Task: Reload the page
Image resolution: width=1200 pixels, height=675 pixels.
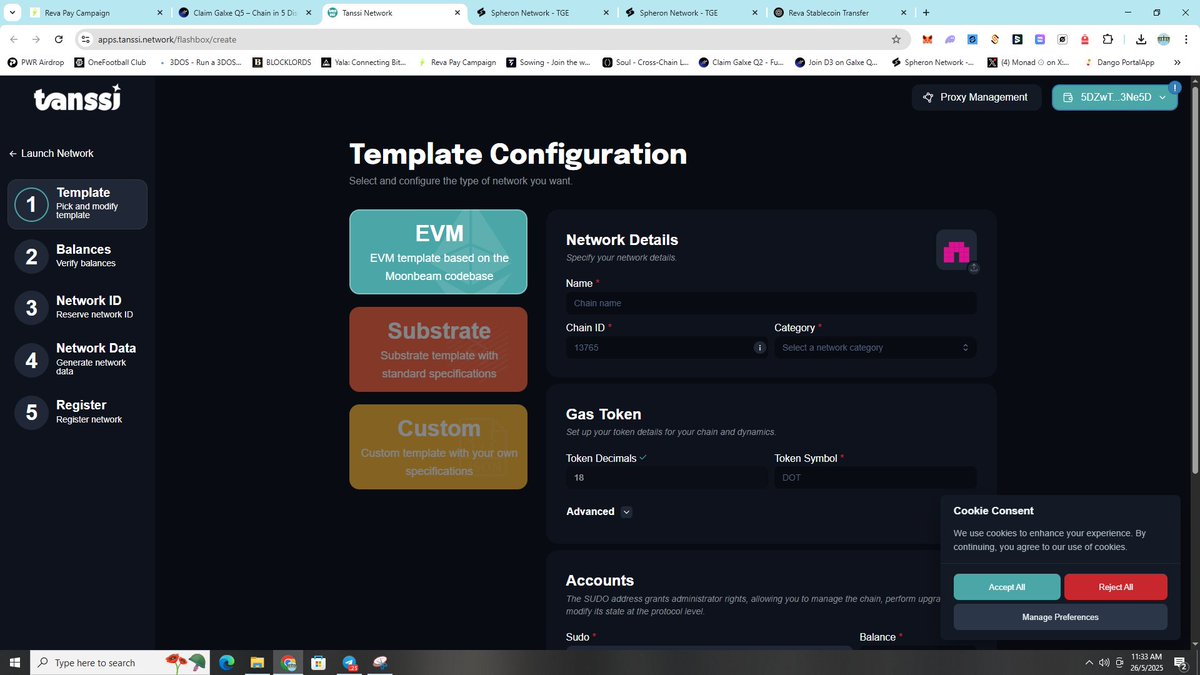Action: [59, 39]
